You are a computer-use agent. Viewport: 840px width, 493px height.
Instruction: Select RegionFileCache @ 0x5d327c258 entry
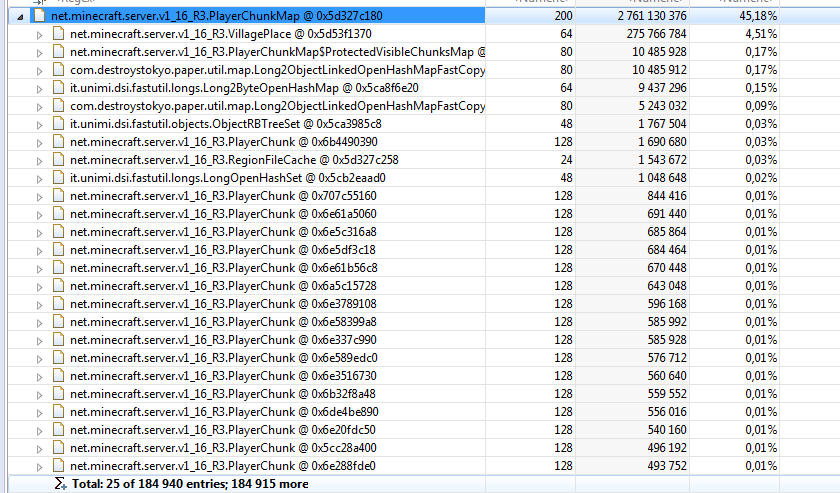click(x=234, y=160)
